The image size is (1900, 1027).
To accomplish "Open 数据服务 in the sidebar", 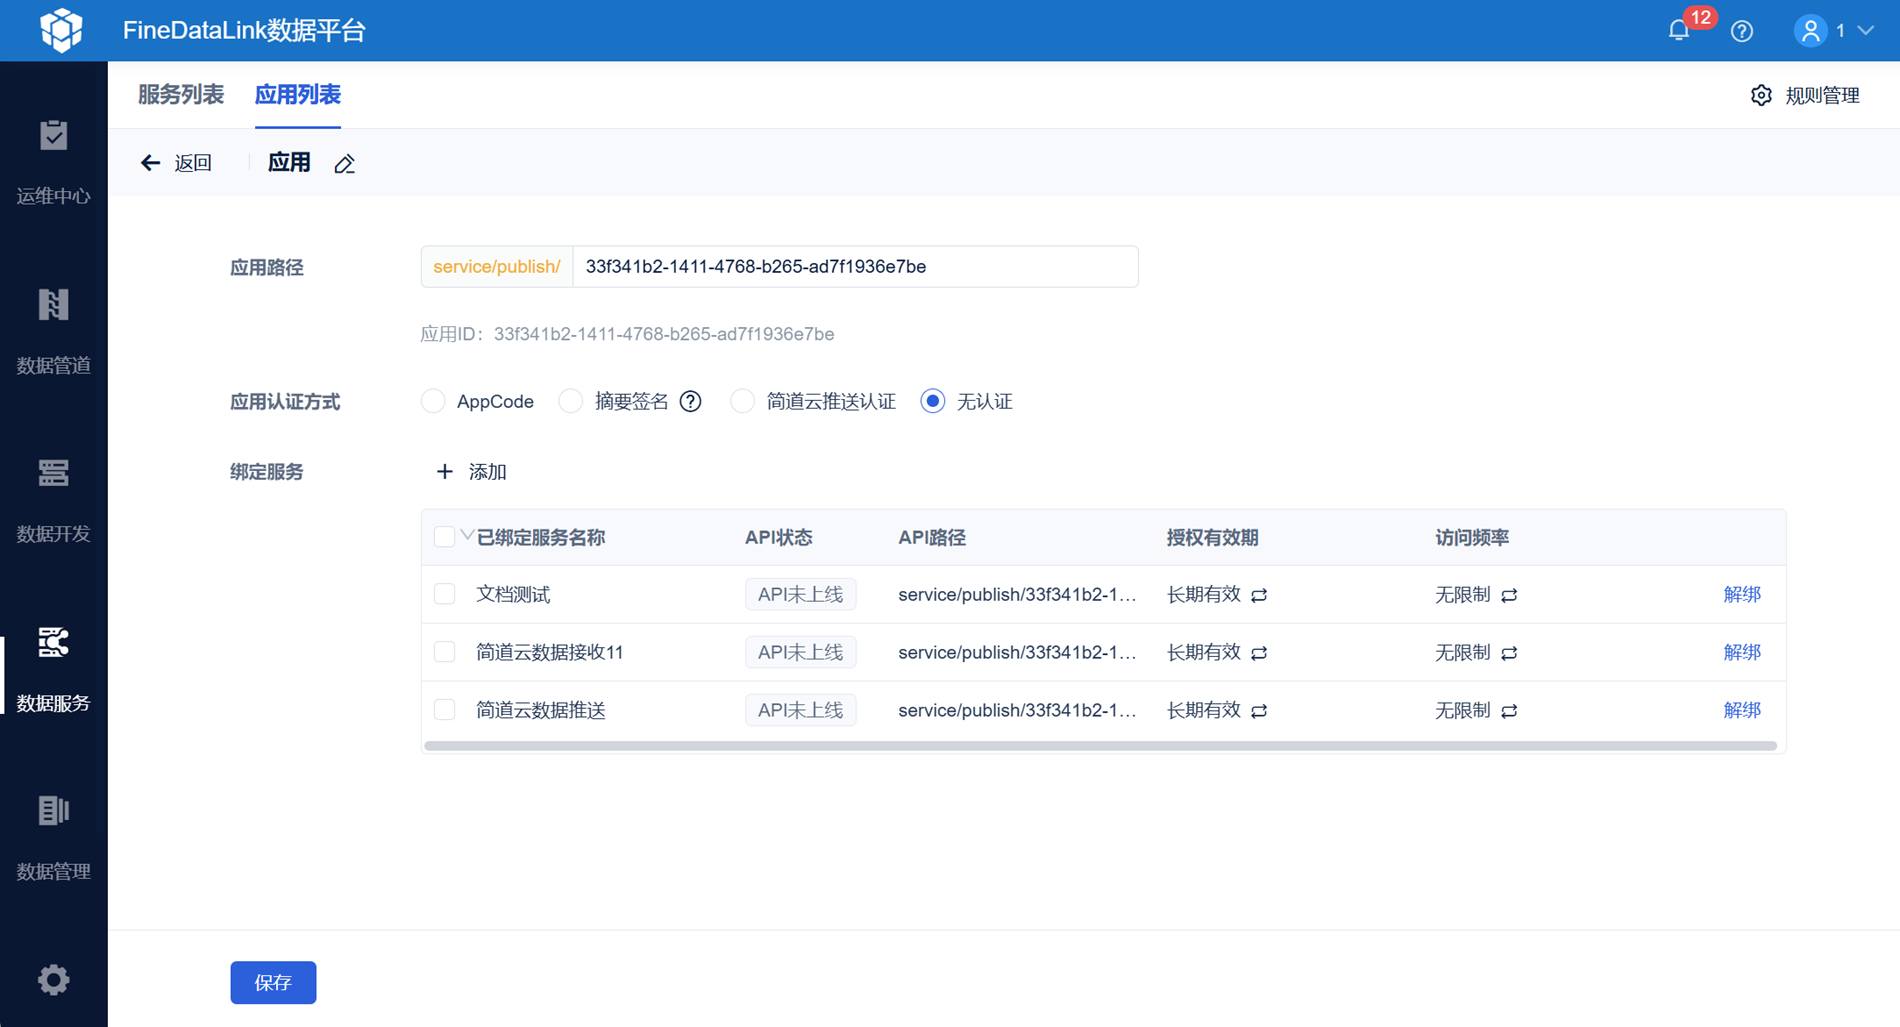I will pyautogui.click(x=54, y=669).
